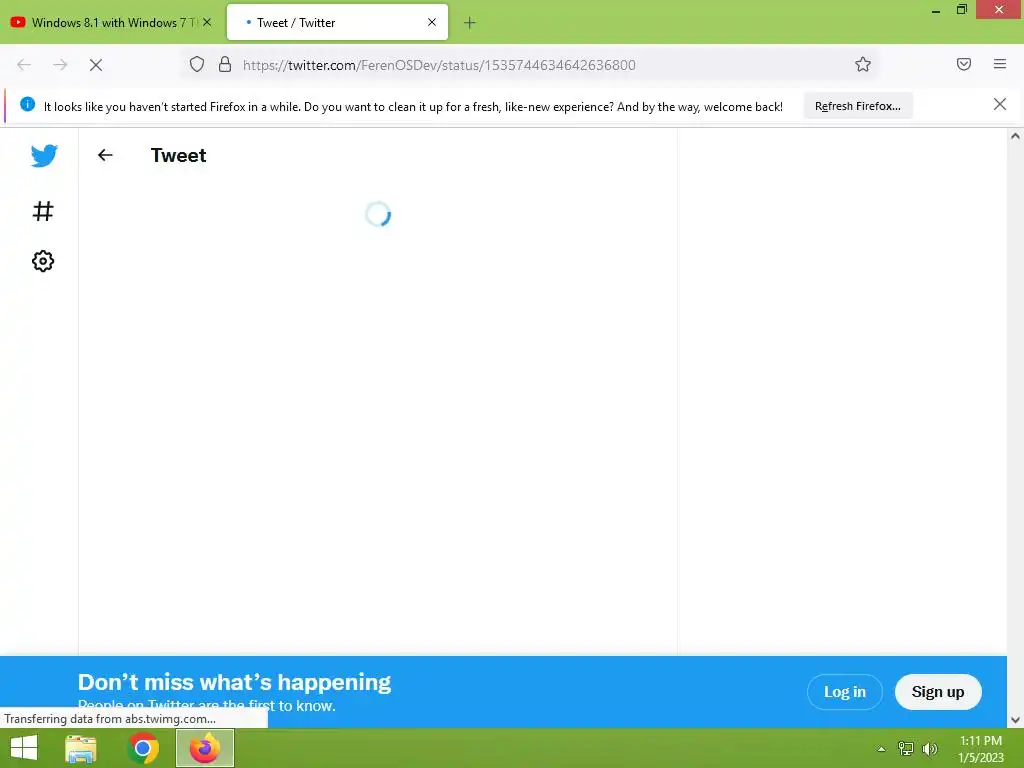This screenshot has width=1024, height=768.
Task: Click the Firefox taskbar icon
Action: tap(204, 748)
